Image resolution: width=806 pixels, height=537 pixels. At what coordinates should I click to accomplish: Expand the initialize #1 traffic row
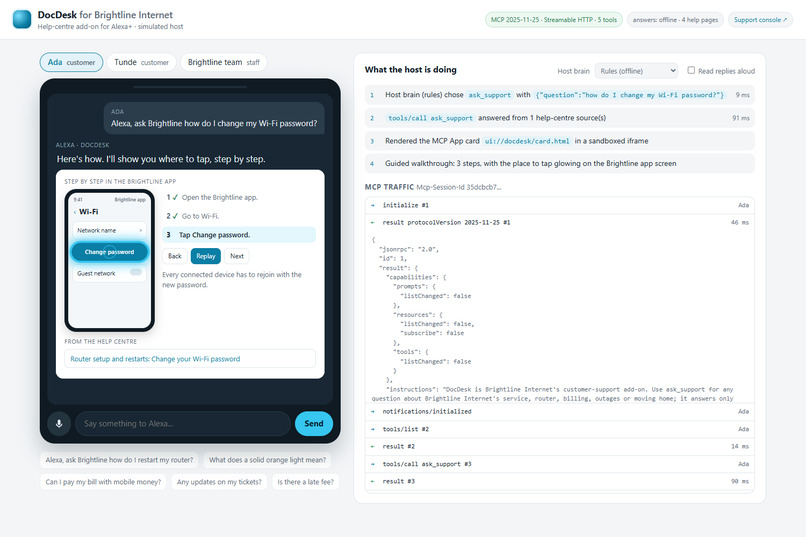tap(560, 205)
